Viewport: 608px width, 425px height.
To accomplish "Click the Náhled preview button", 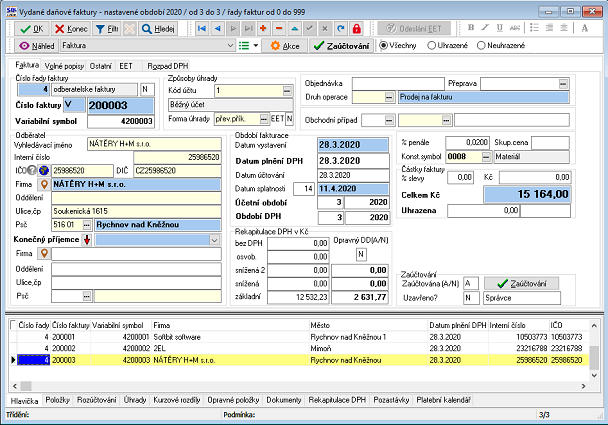I will [36, 46].
